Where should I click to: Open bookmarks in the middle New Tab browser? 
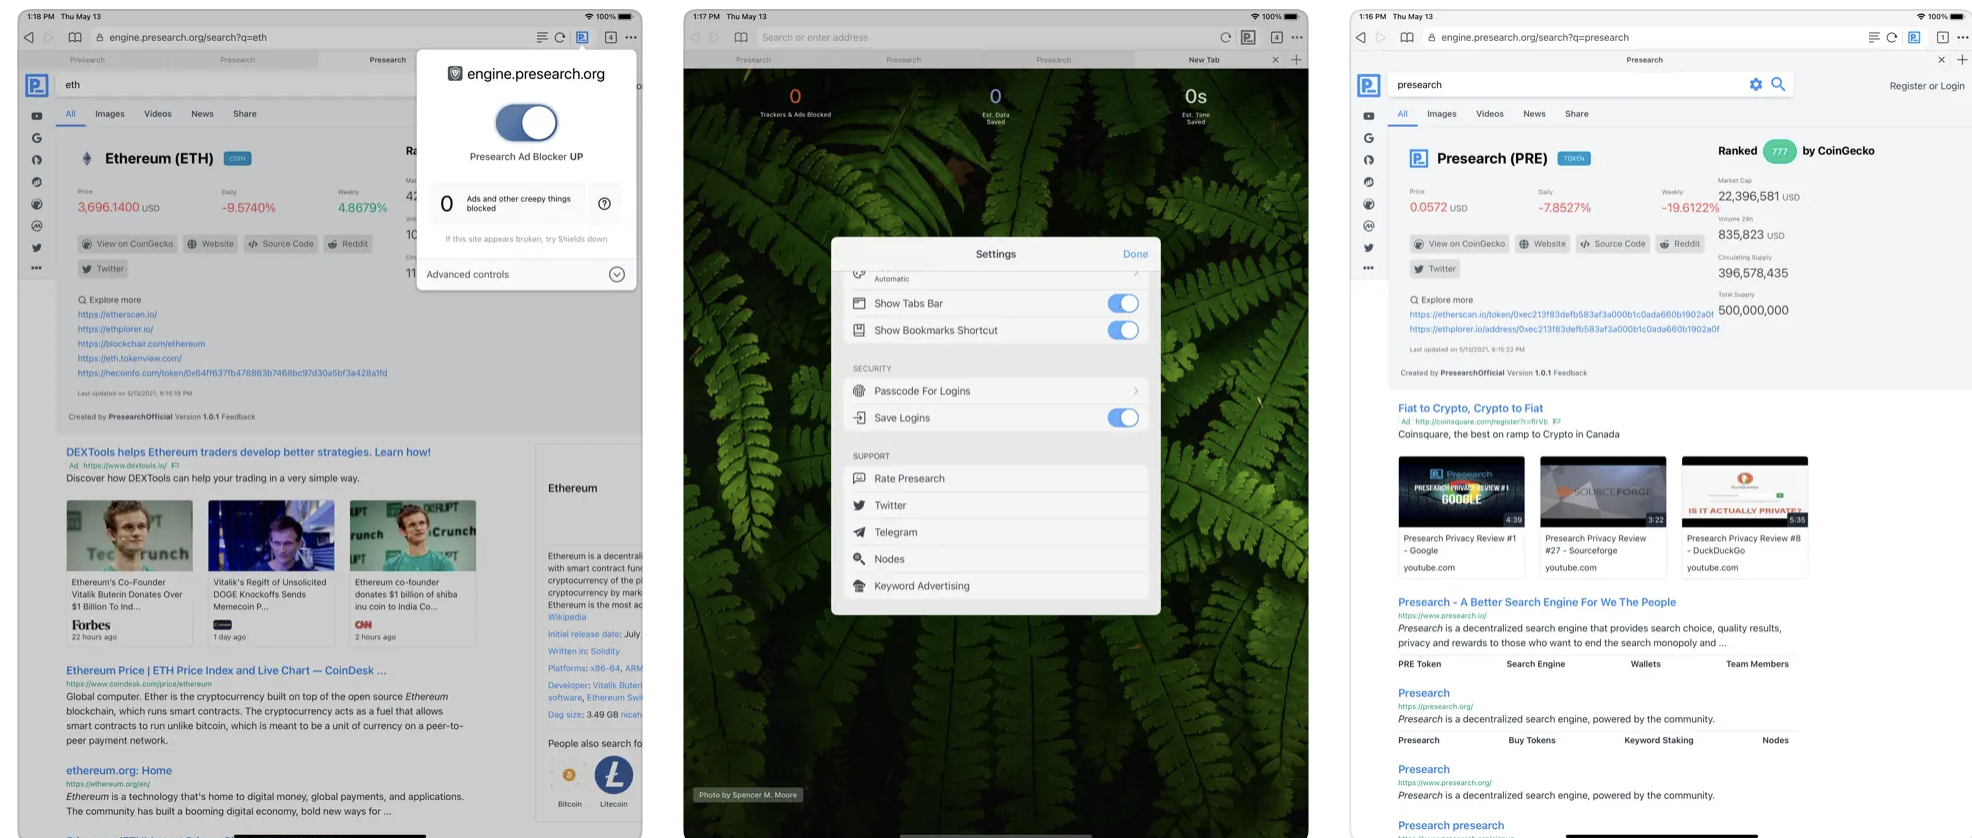click(741, 38)
